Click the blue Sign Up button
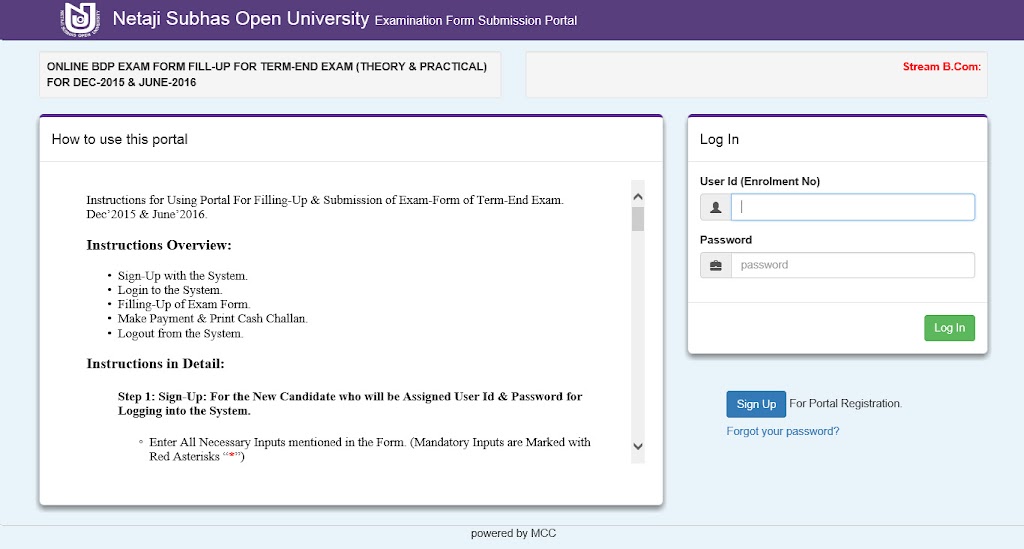This screenshot has width=1024, height=549. [x=756, y=404]
